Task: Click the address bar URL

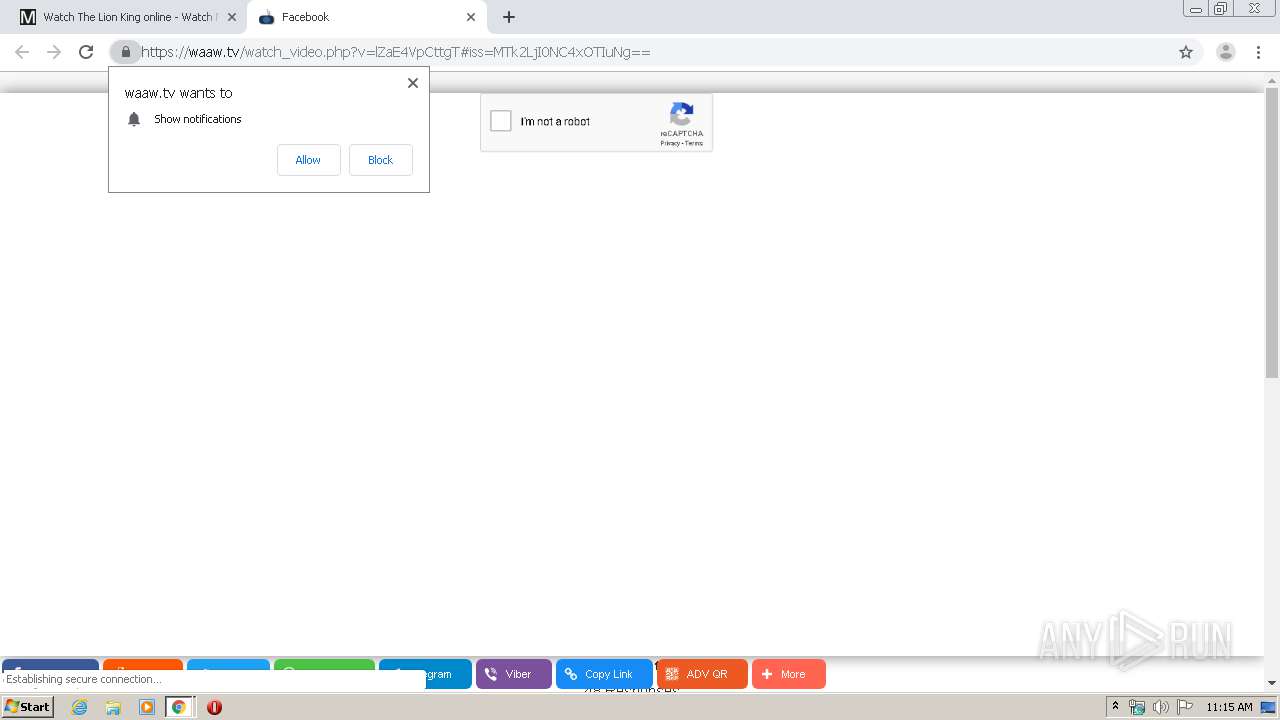Action: (x=396, y=52)
